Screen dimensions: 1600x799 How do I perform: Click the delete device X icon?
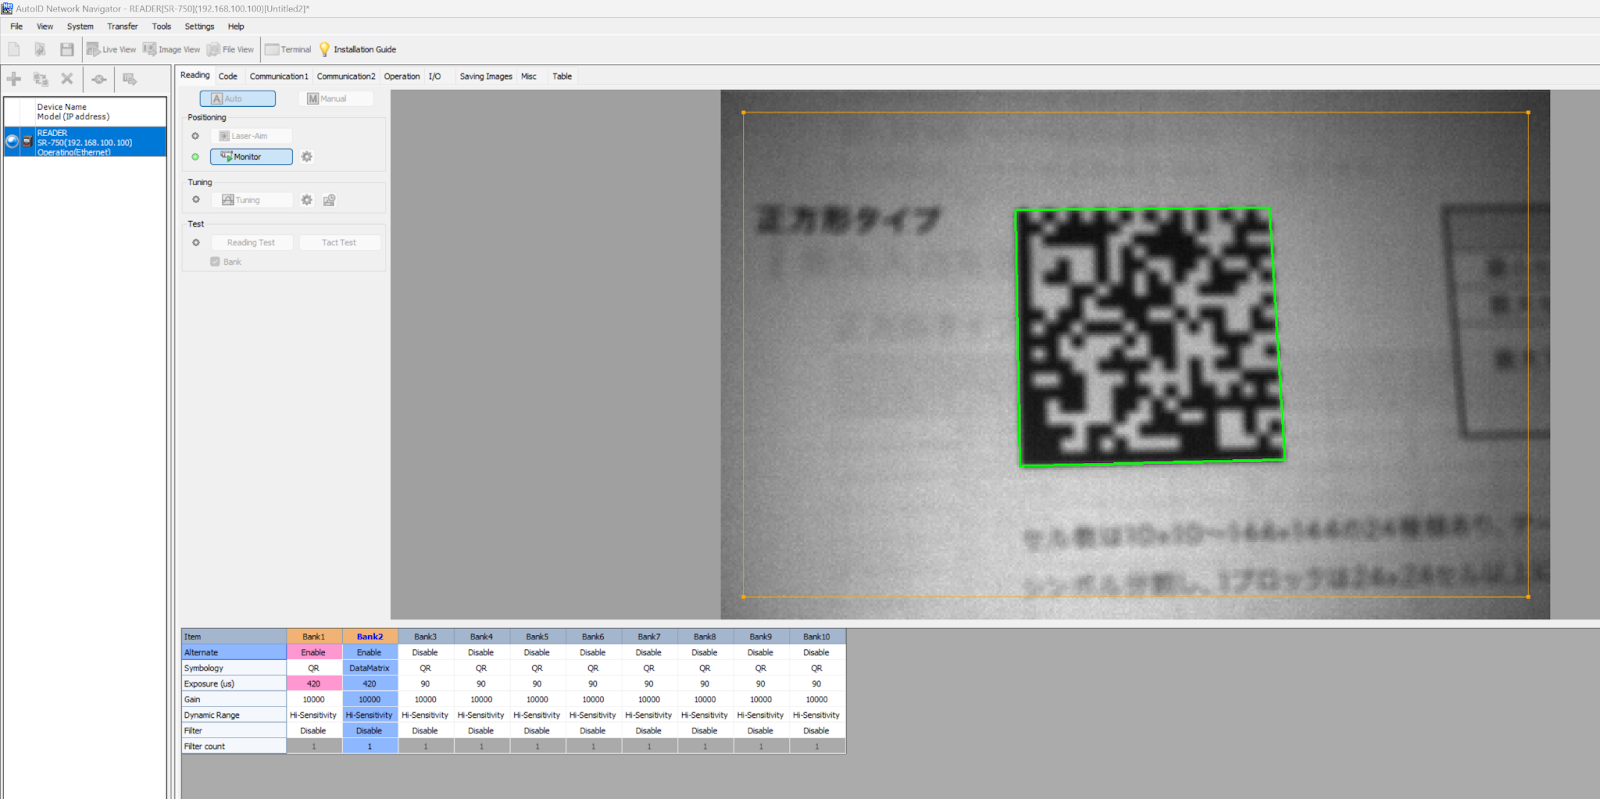coord(67,79)
